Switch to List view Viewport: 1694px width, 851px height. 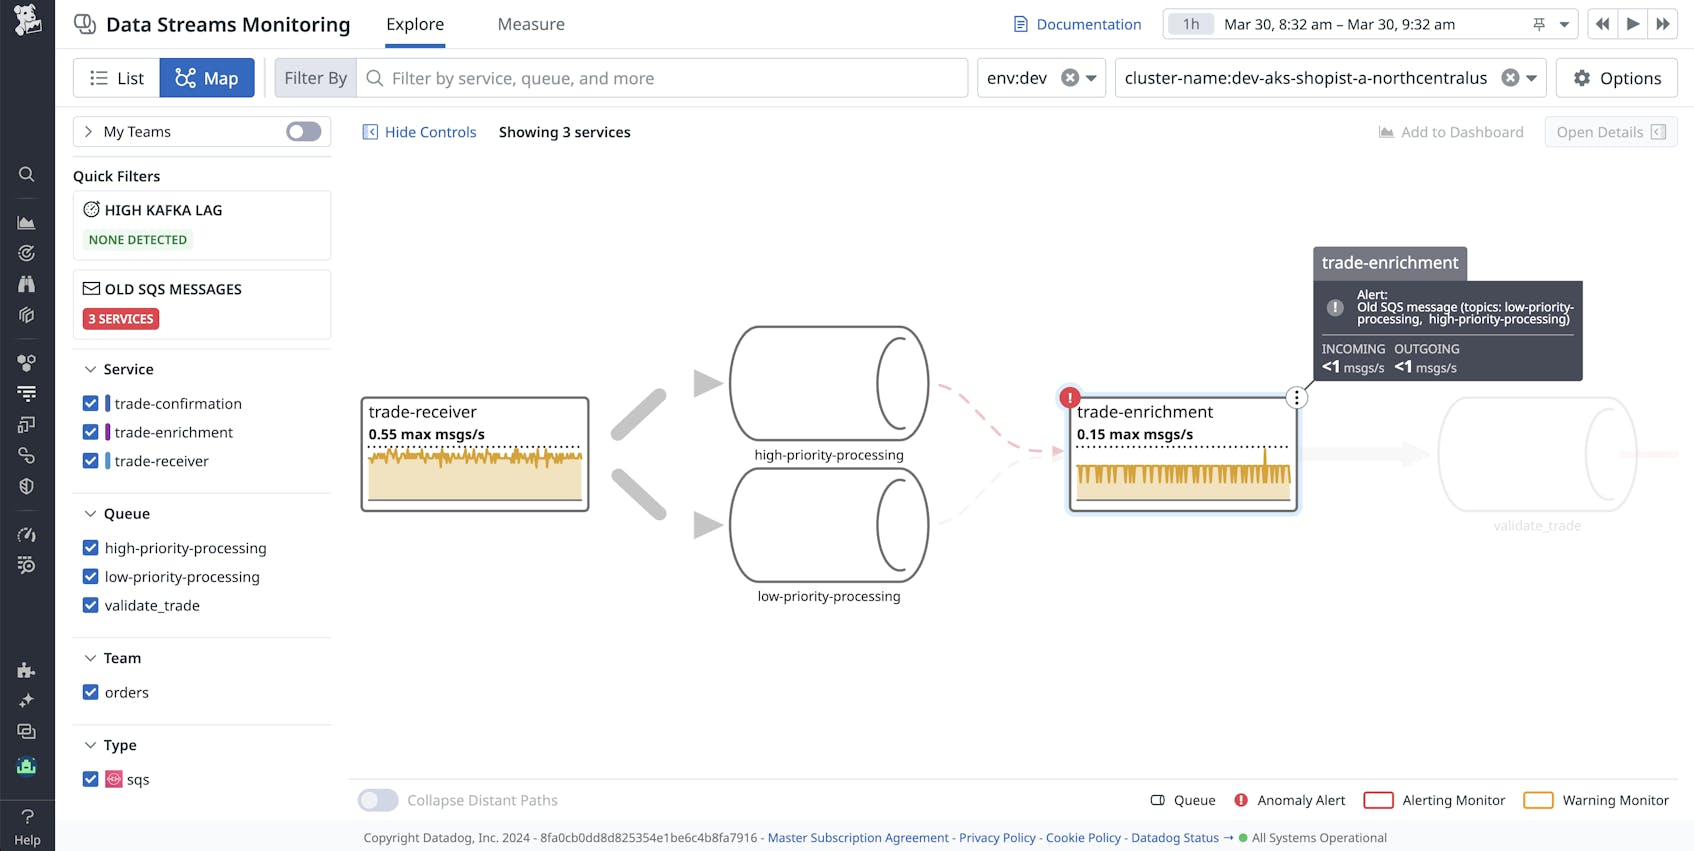[117, 78]
